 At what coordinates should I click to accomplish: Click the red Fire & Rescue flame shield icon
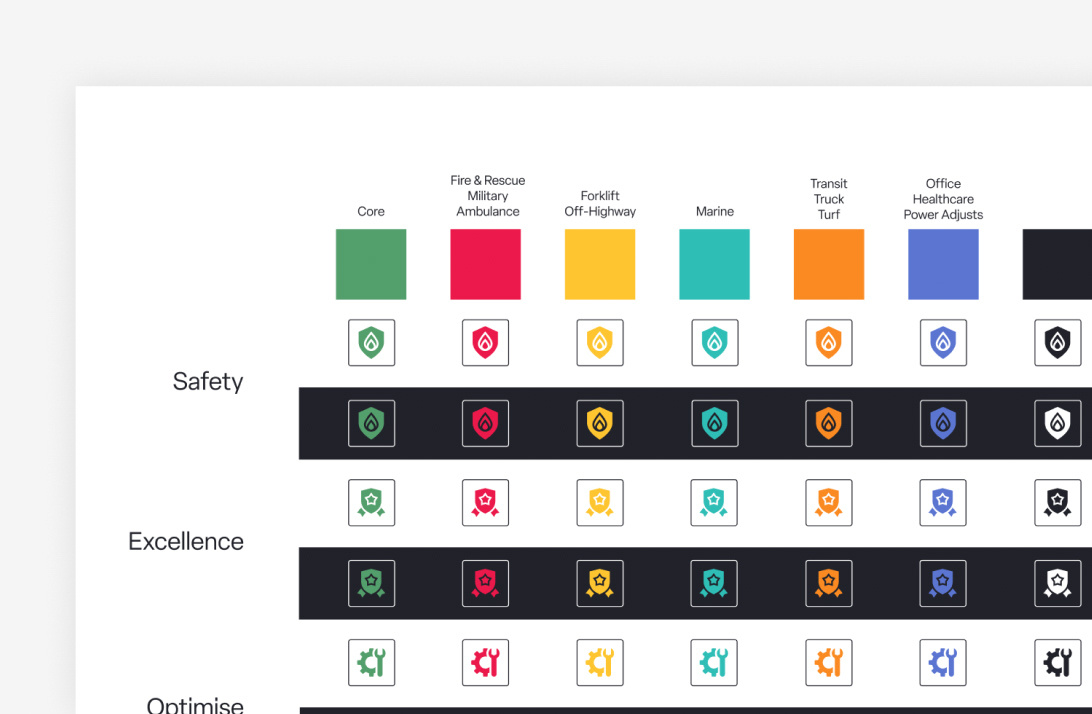485,342
